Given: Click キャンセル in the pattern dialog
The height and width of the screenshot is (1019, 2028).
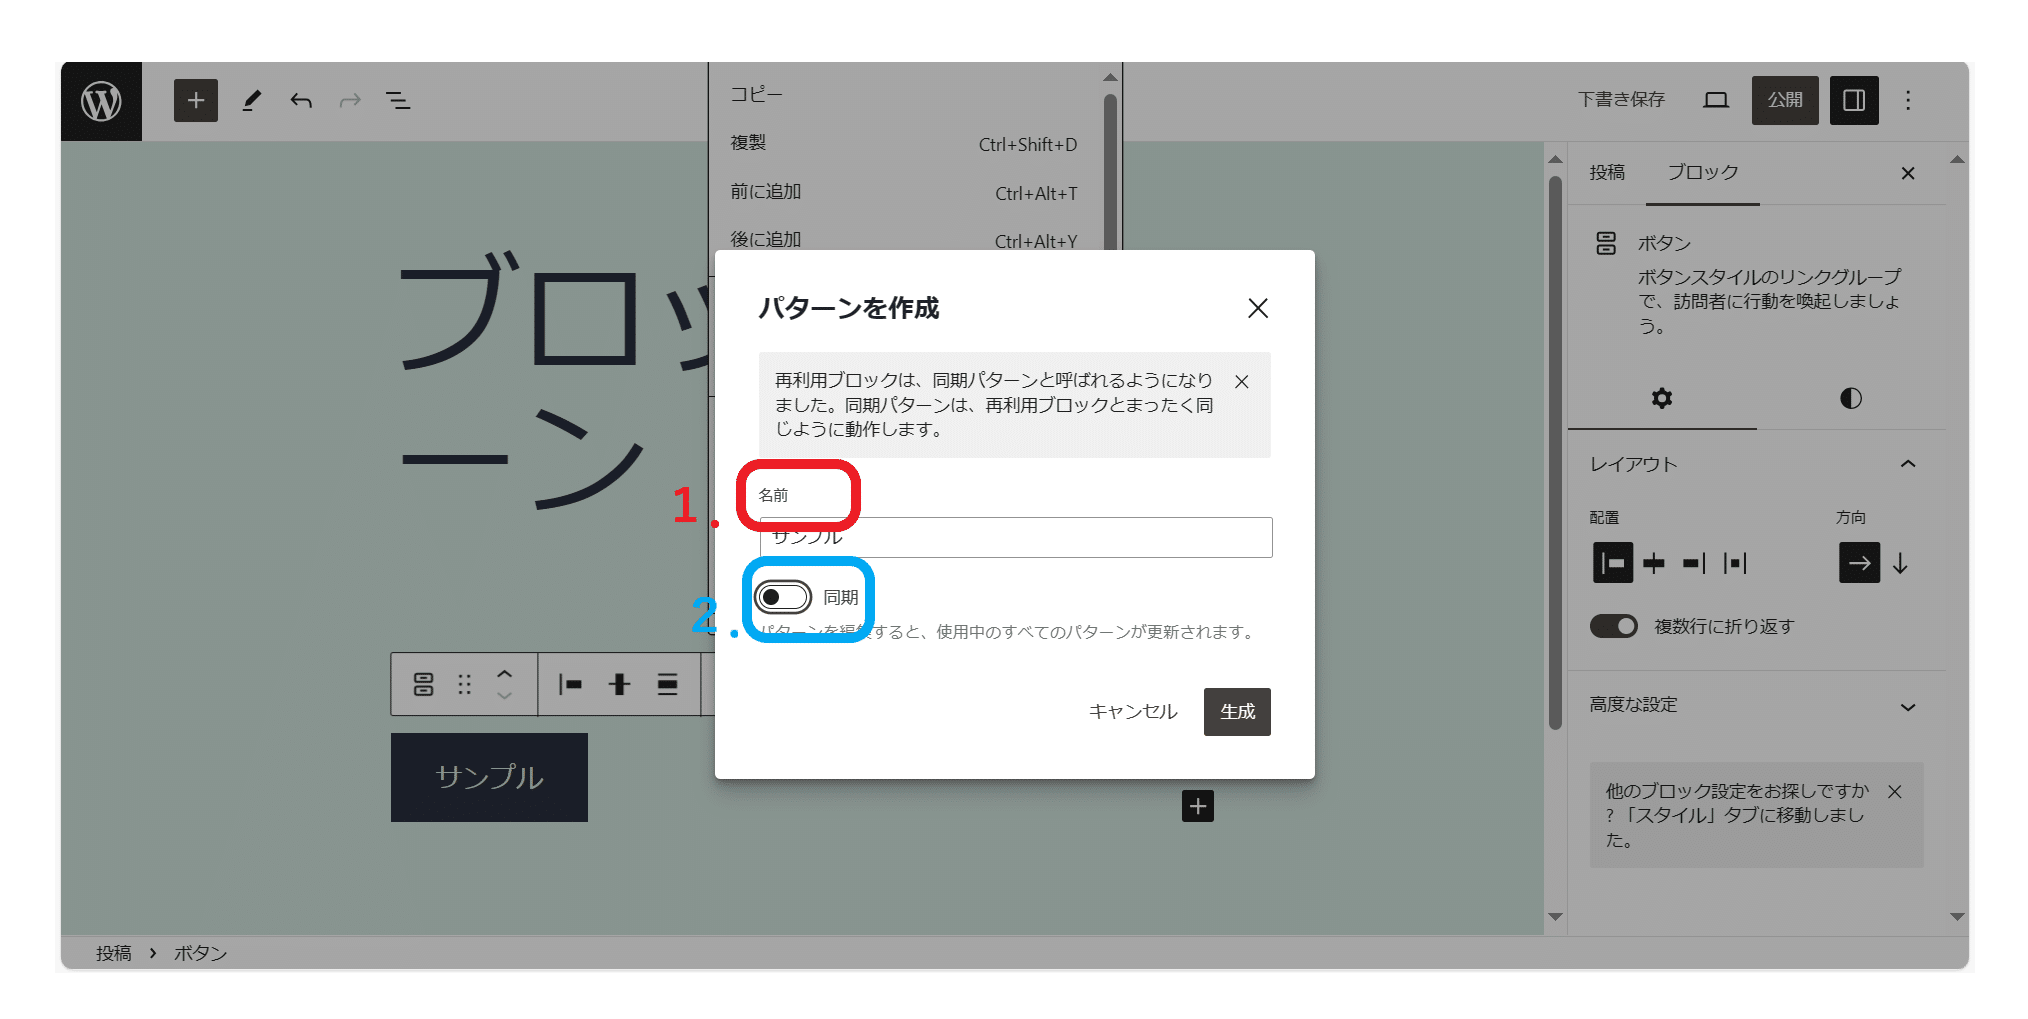Looking at the screenshot, I should click(x=1132, y=711).
